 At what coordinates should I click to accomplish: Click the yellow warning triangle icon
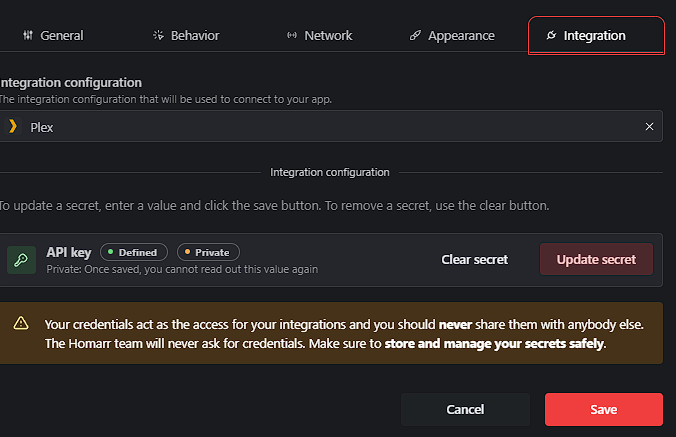pyautogui.click(x=21, y=324)
